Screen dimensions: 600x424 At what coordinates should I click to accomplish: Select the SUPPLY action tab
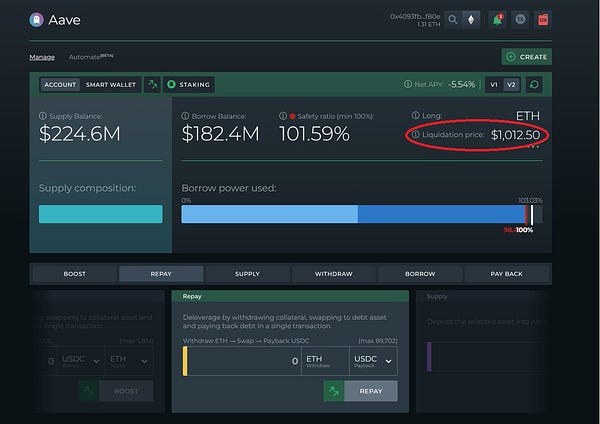coord(247,274)
